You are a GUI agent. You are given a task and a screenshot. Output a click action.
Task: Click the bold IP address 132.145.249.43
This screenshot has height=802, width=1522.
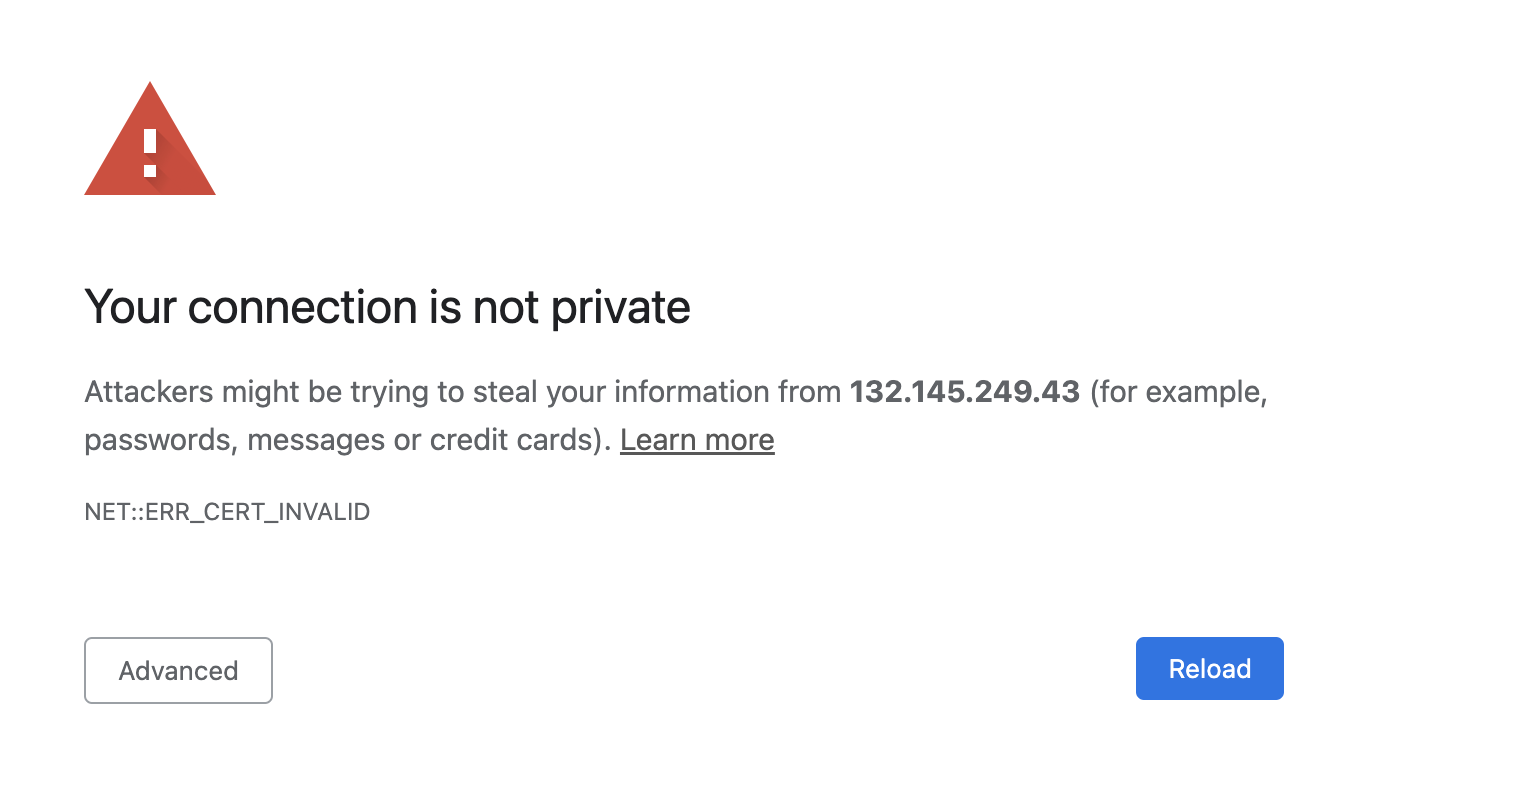coord(964,392)
